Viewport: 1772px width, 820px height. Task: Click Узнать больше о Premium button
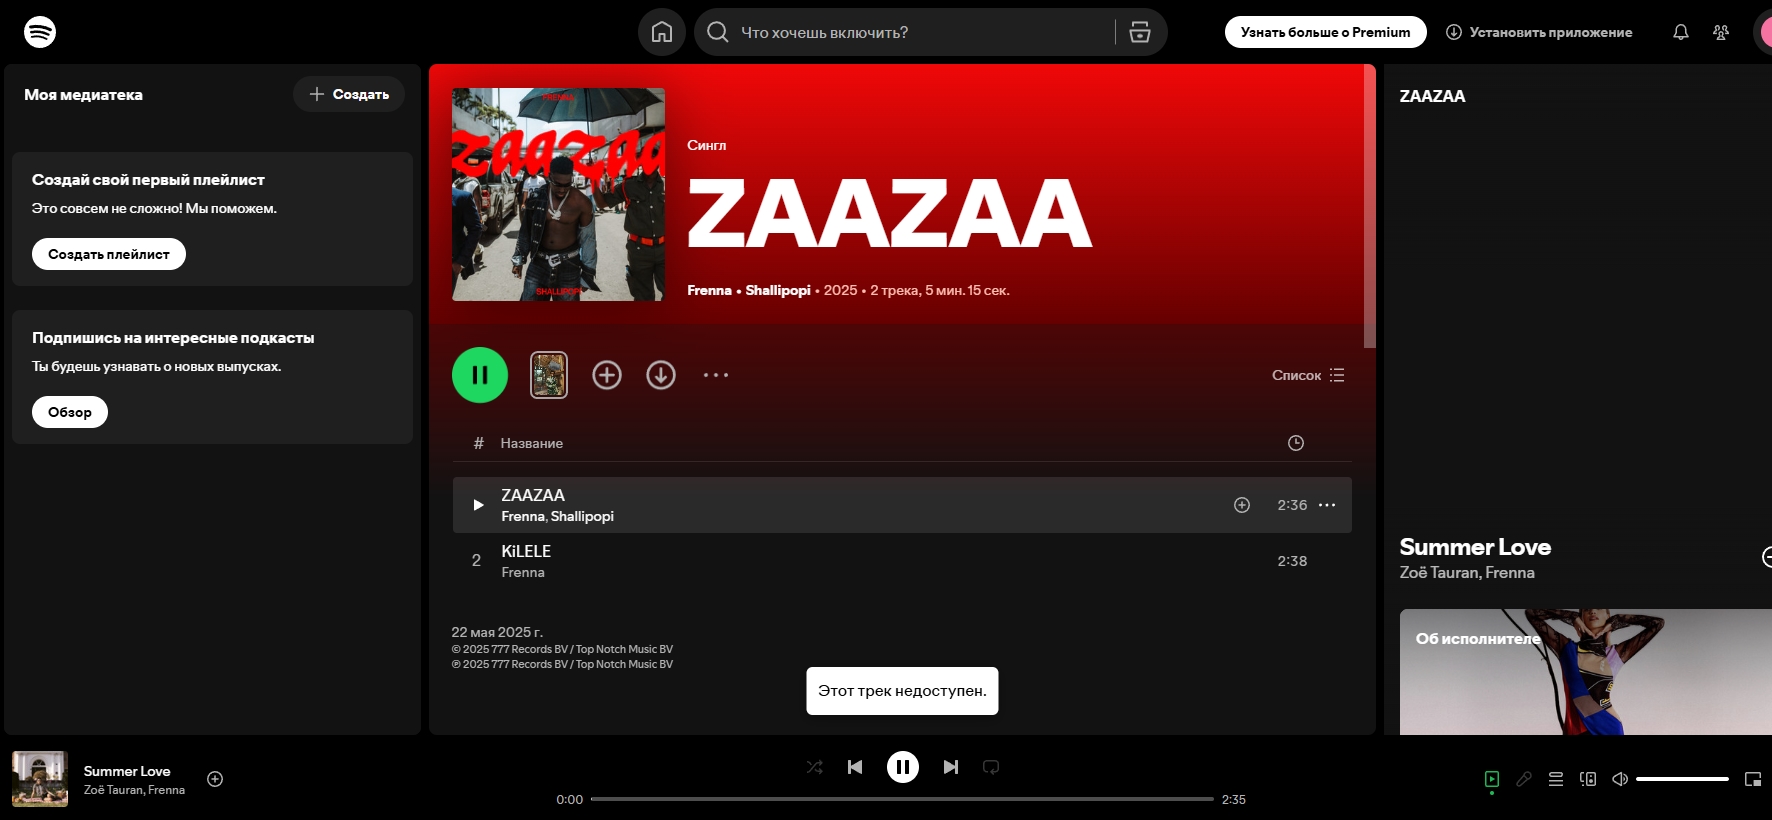1325,32
